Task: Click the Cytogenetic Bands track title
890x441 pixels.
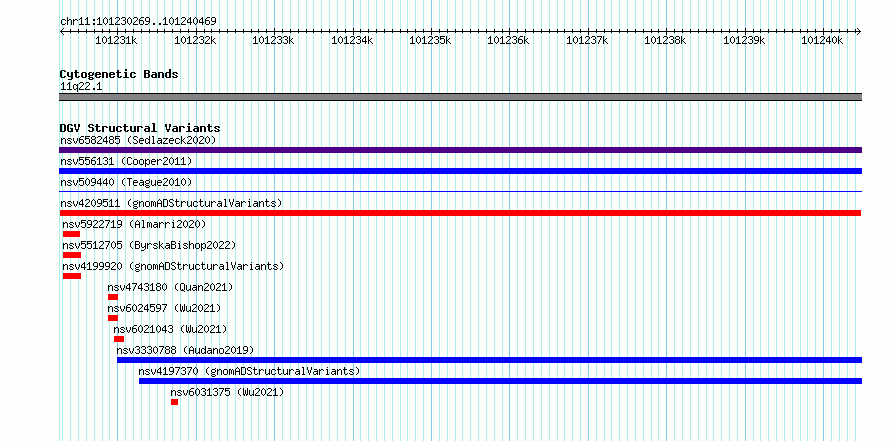Action: pyautogui.click(x=119, y=74)
